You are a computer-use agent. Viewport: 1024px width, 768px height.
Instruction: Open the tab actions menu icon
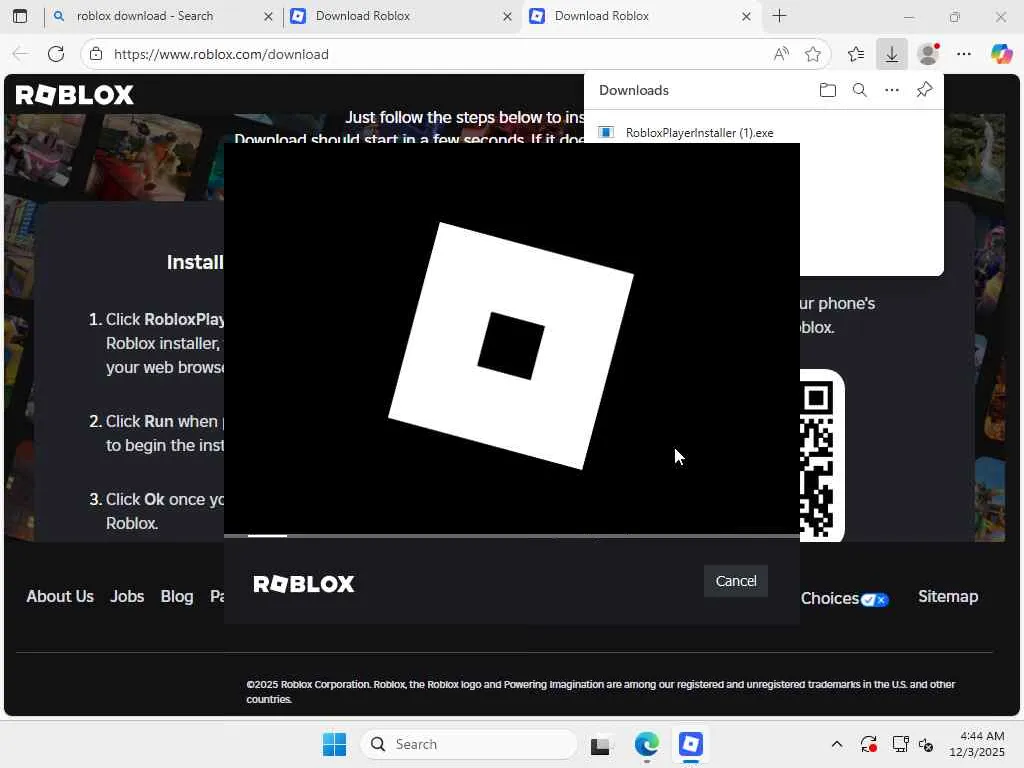20,16
